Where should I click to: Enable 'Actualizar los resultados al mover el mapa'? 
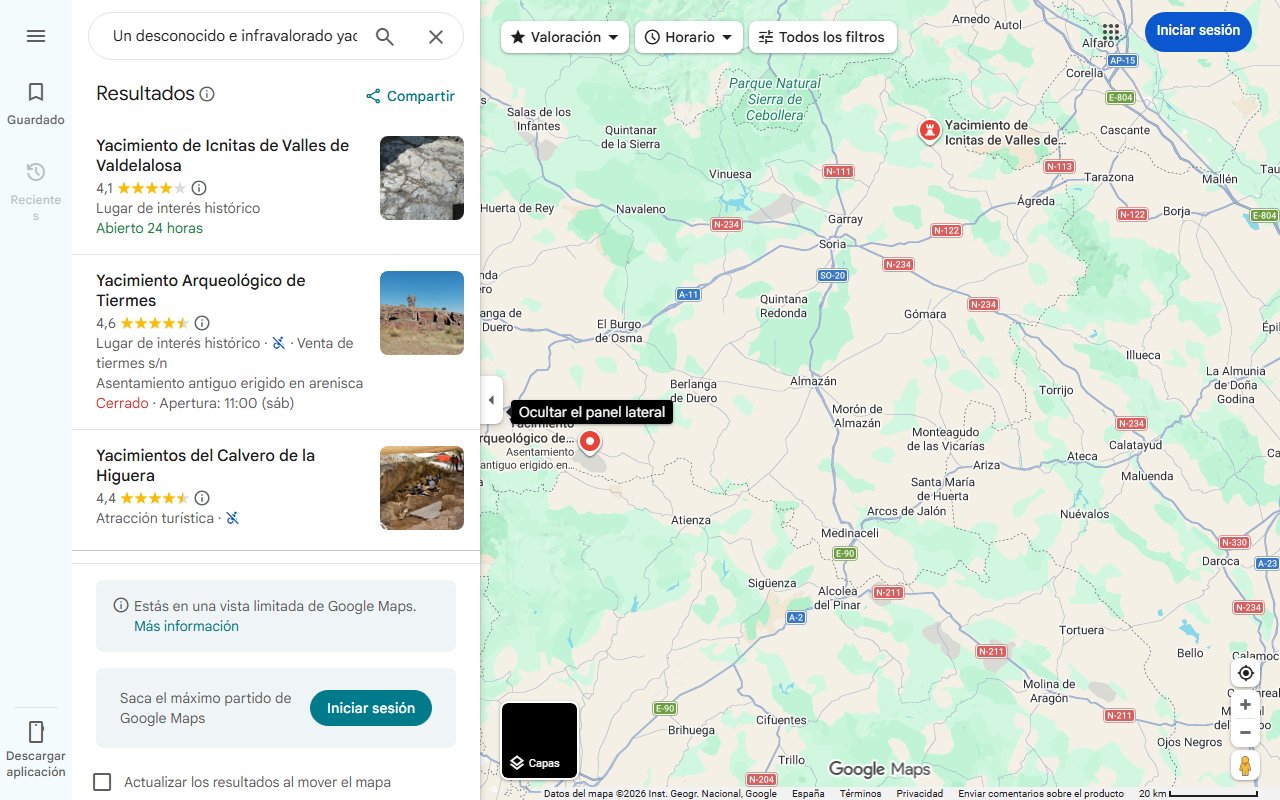pyautogui.click(x=102, y=782)
